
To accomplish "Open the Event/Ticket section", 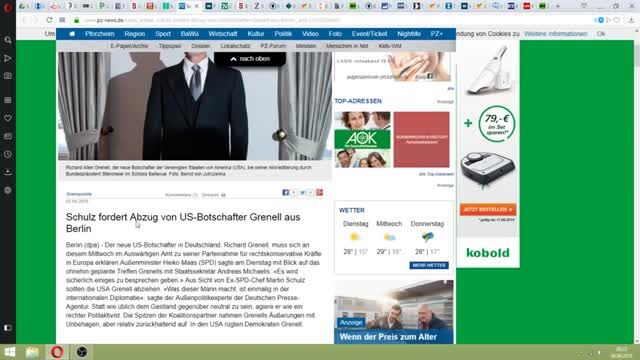I will coord(369,34).
